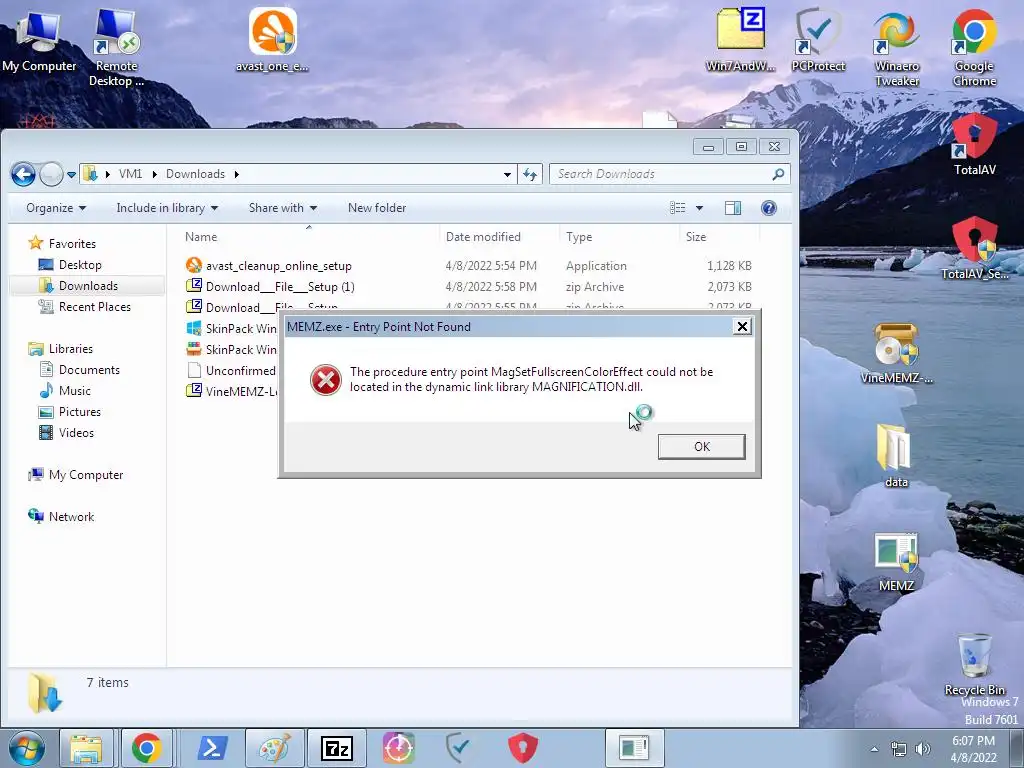Open view options dropdown arrow
The height and width of the screenshot is (768, 1024).
pos(699,208)
